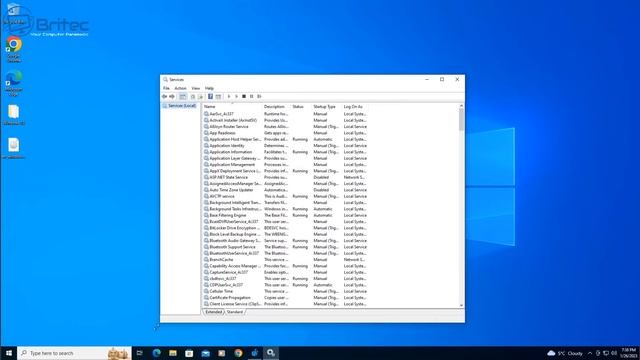The height and width of the screenshot is (360, 640).
Task: Click the Stop Service square icon
Action: point(244,97)
